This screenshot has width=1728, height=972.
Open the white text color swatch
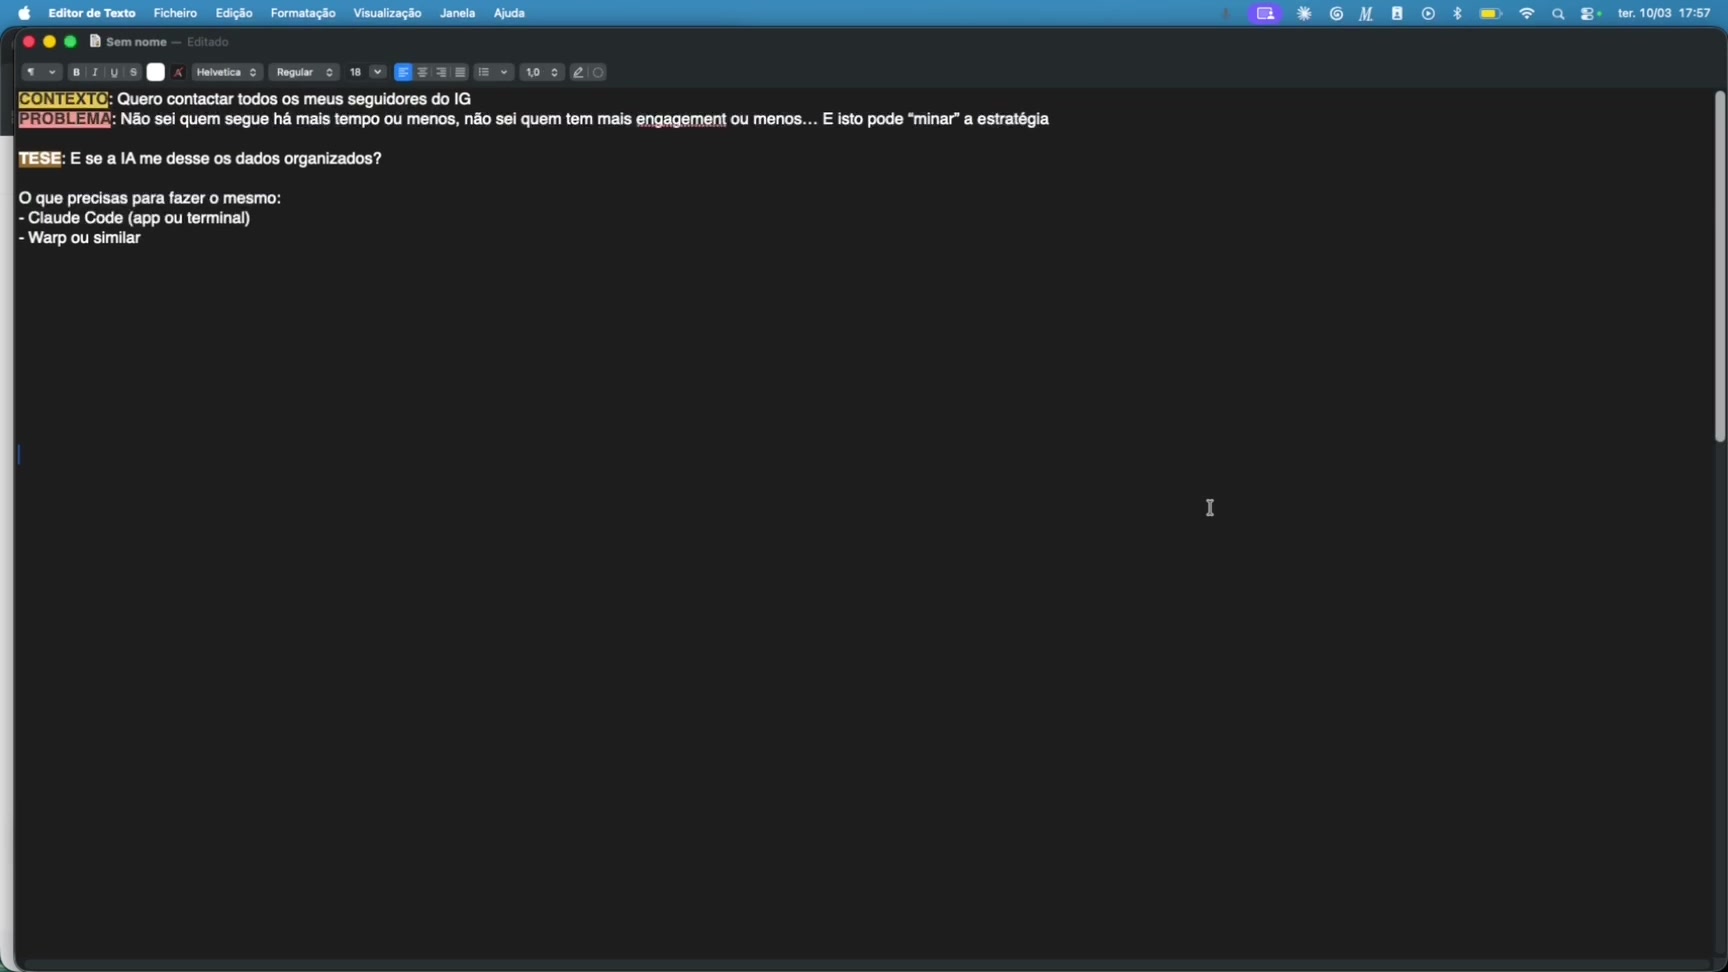click(156, 72)
